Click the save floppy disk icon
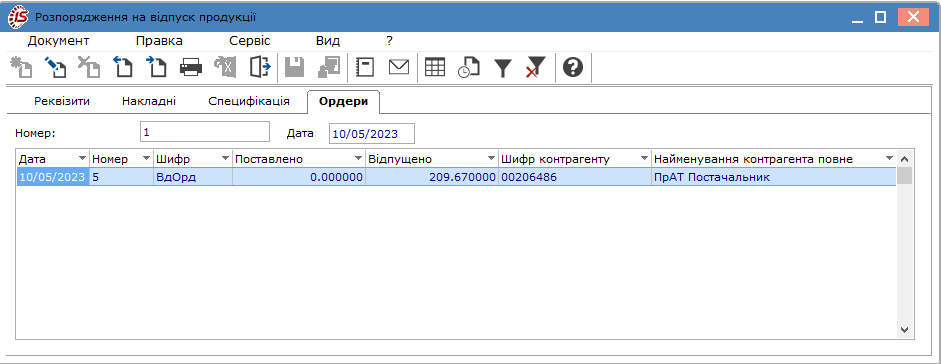Image resolution: width=941 pixels, height=364 pixels. pos(294,67)
